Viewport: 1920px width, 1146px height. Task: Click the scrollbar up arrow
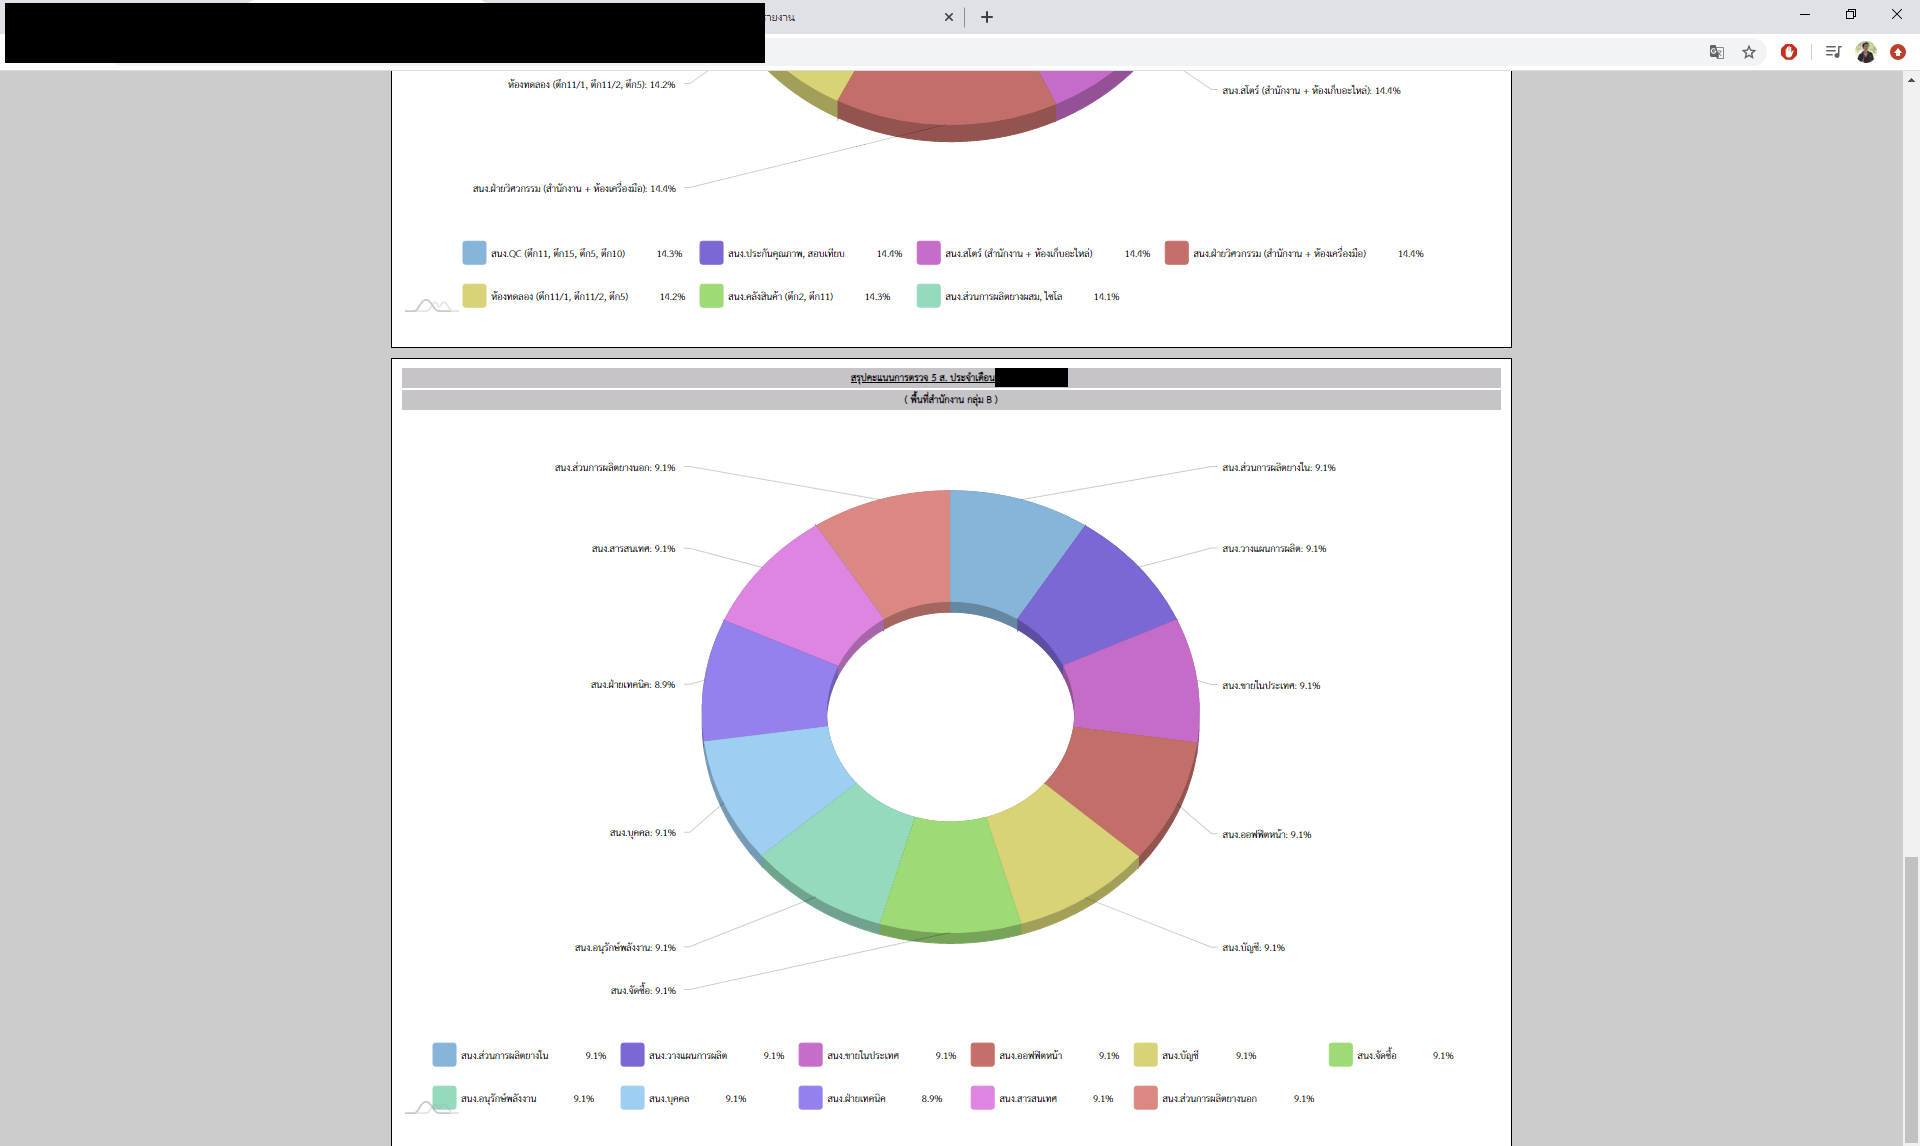1911,80
